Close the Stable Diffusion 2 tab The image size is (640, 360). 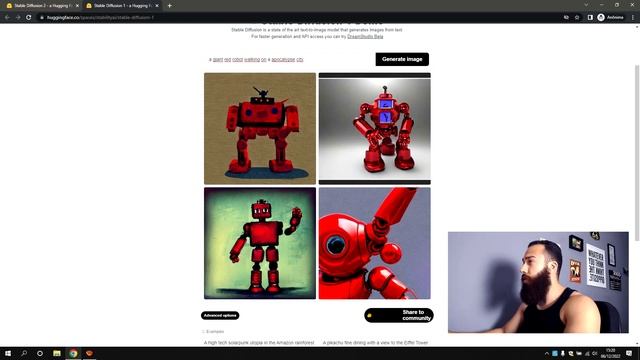(77, 6)
